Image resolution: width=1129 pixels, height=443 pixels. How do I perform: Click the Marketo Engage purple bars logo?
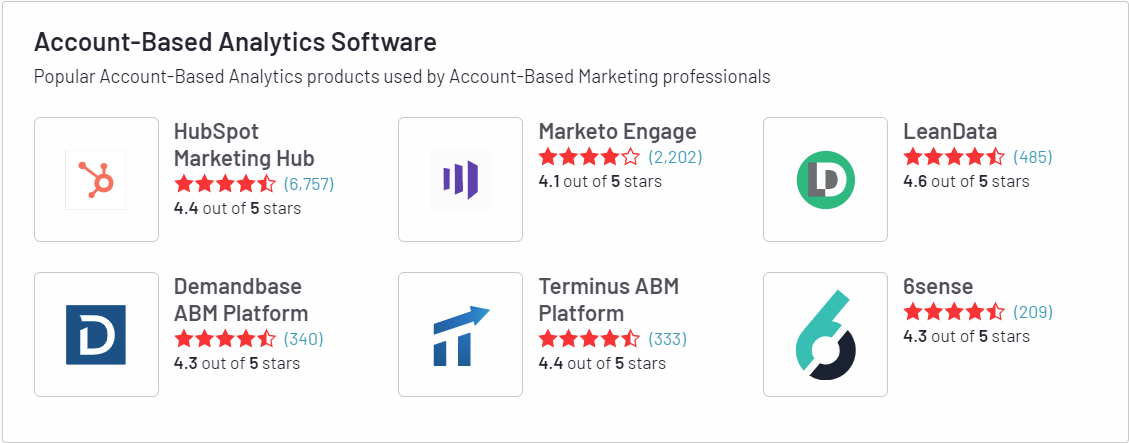click(460, 179)
